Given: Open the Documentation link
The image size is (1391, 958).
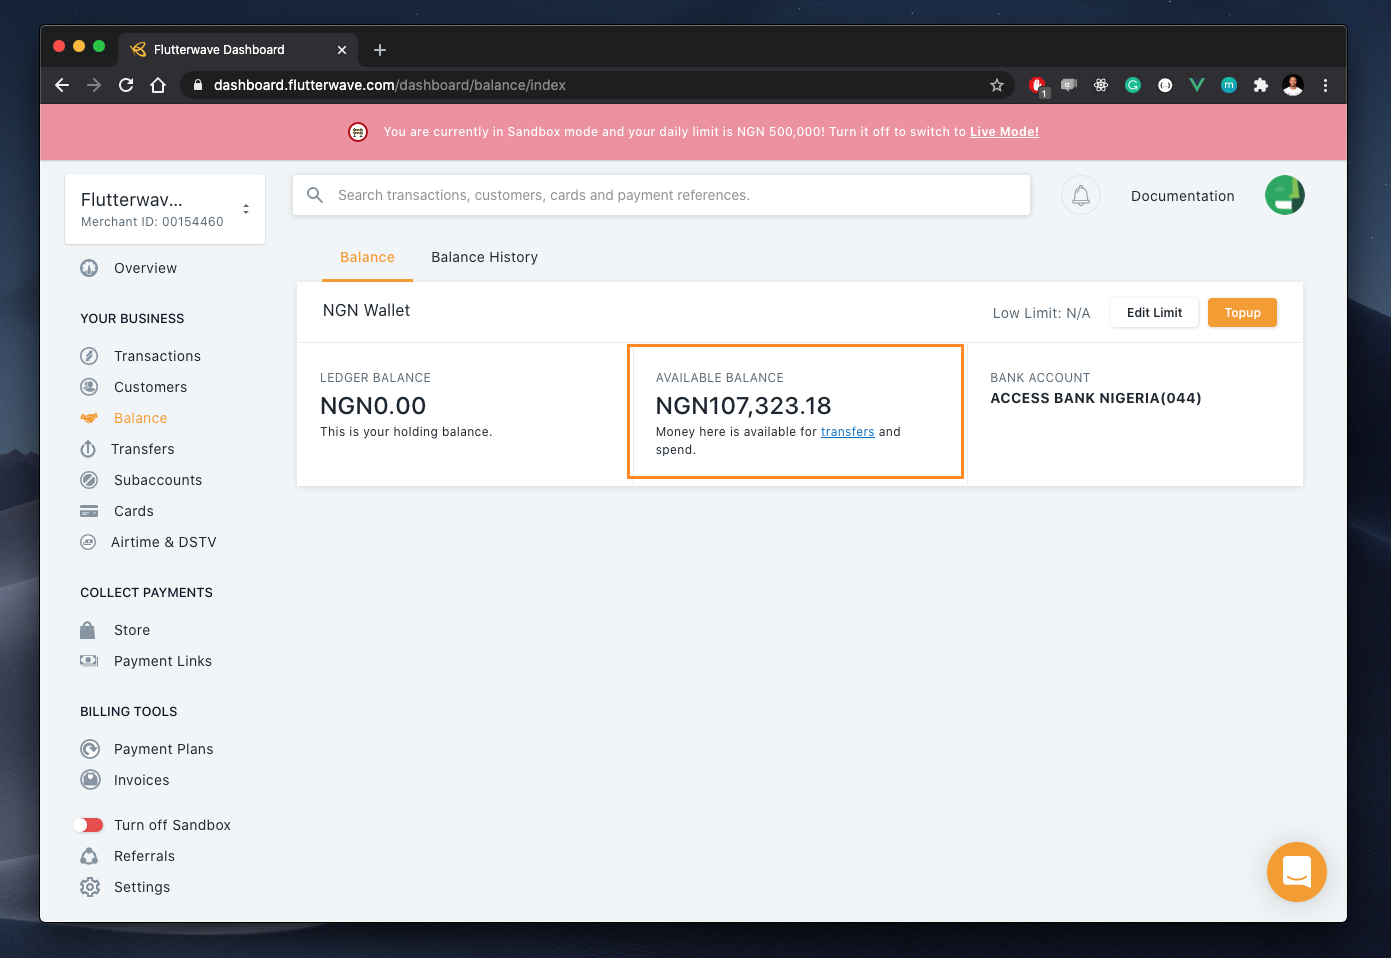Looking at the screenshot, I should [1183, 196].
